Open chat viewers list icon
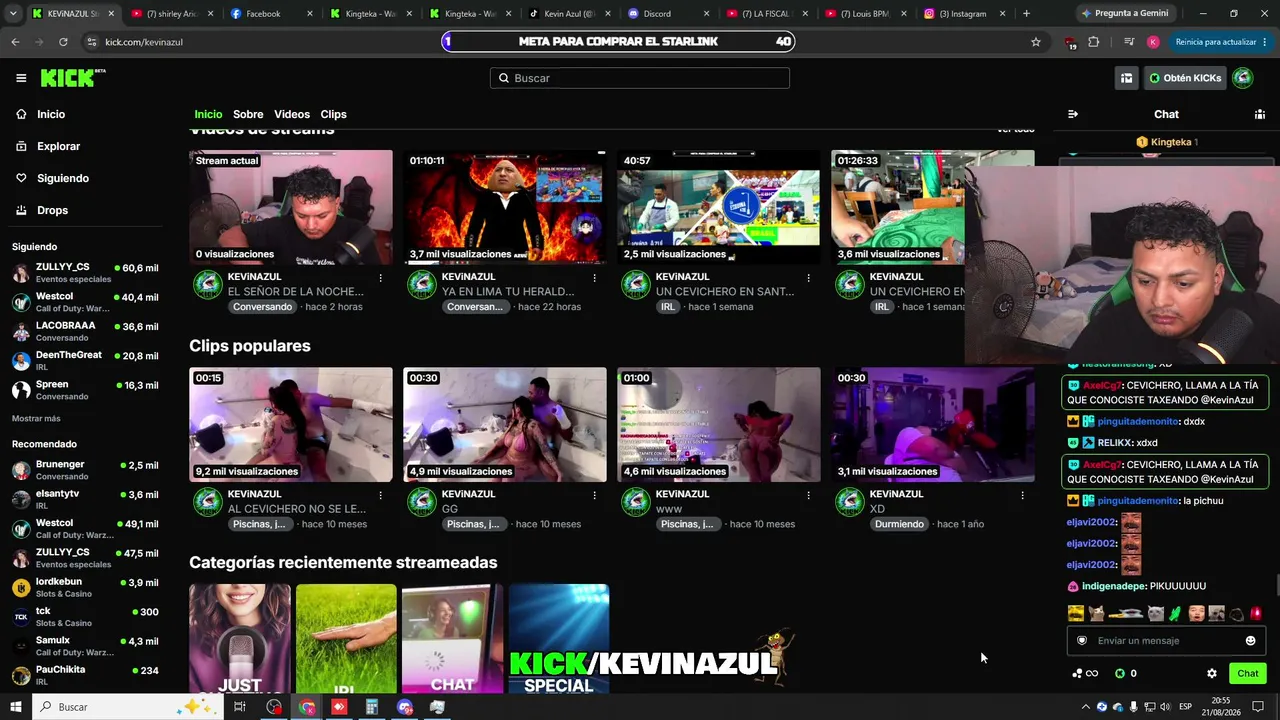 pos(1259,114)
